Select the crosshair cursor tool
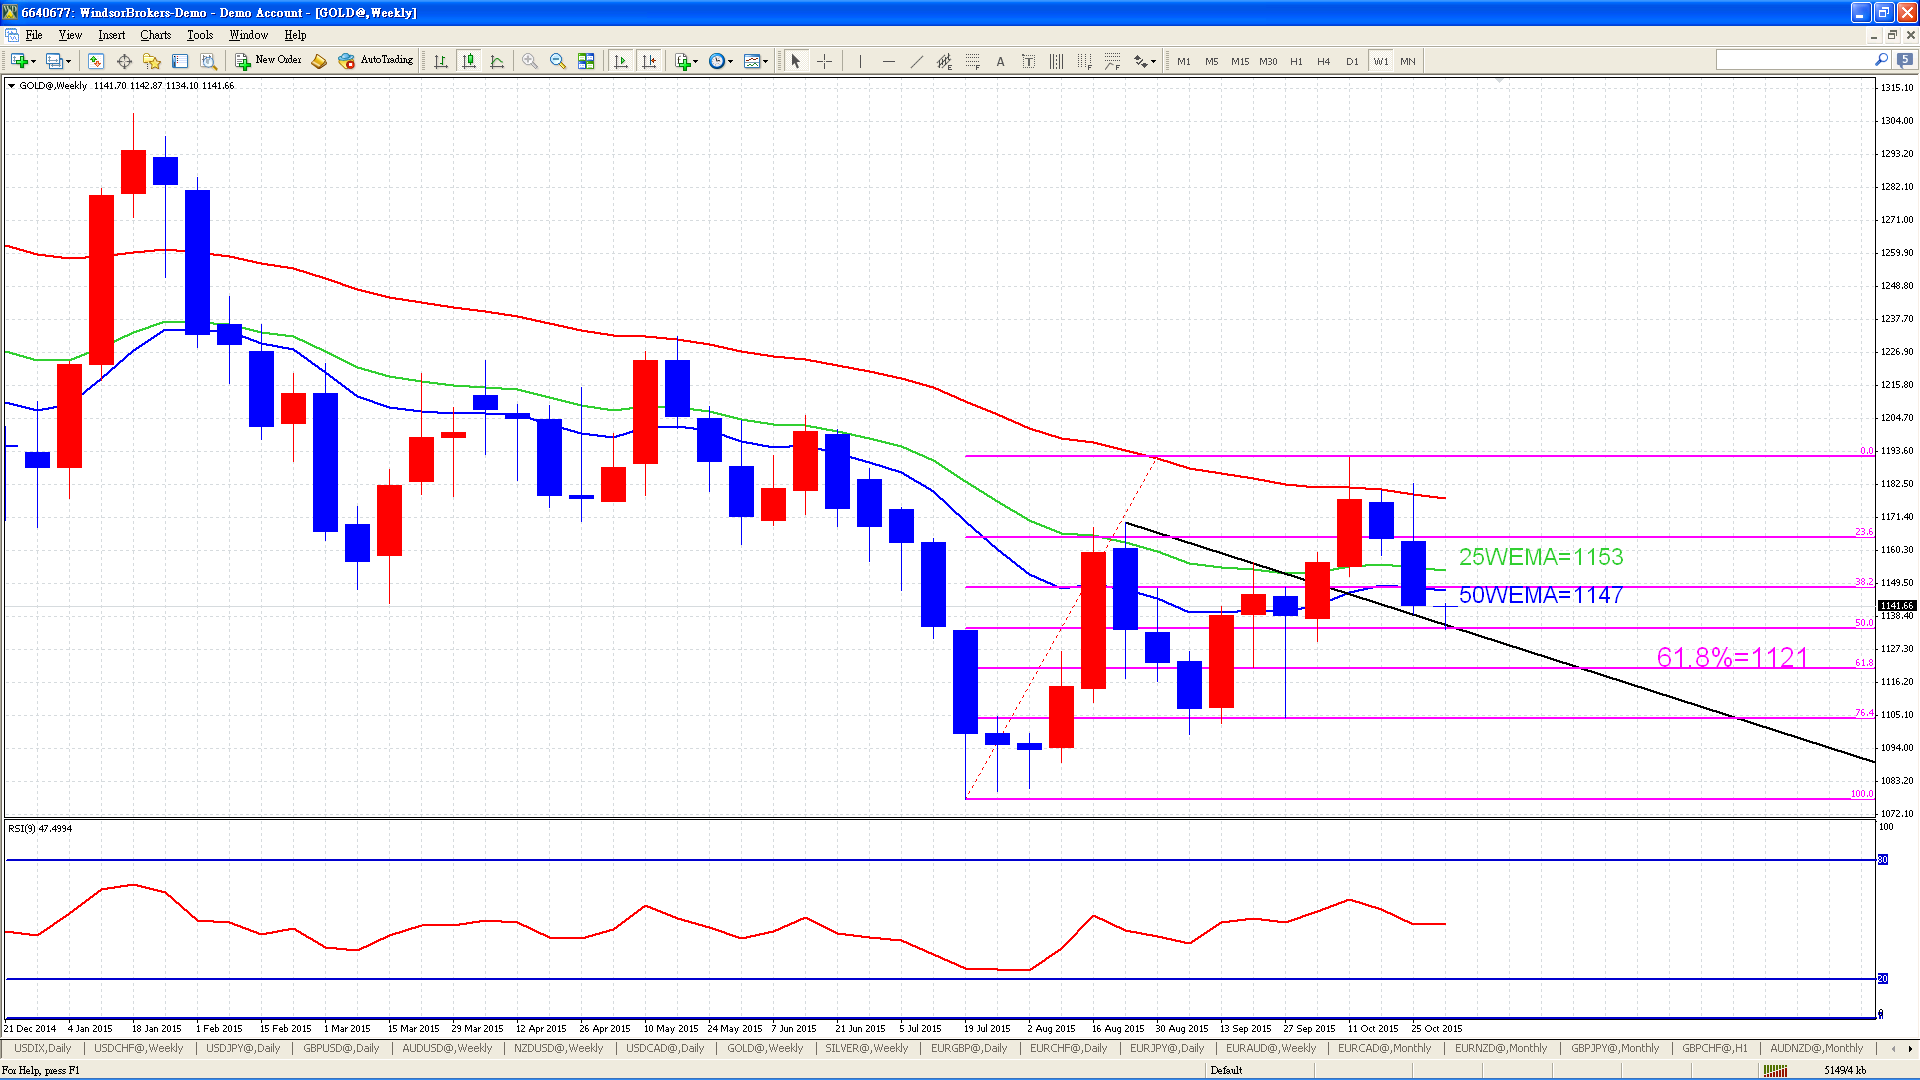This screenshot has width=1920, height=1080. point(824,61)
